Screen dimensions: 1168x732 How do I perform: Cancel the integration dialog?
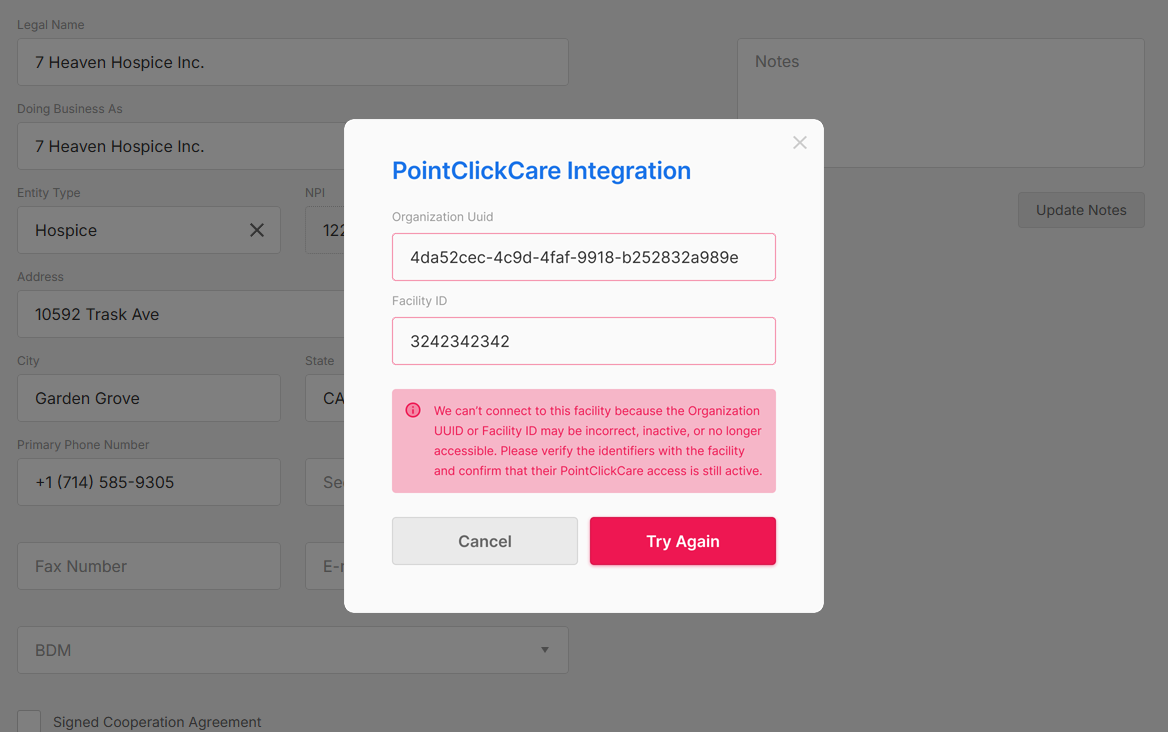485,541
